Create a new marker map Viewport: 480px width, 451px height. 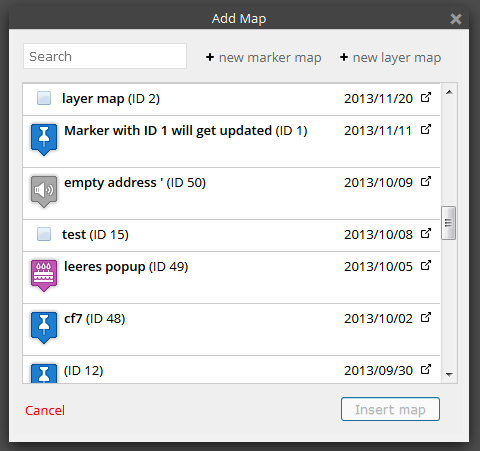click(263, 58)
